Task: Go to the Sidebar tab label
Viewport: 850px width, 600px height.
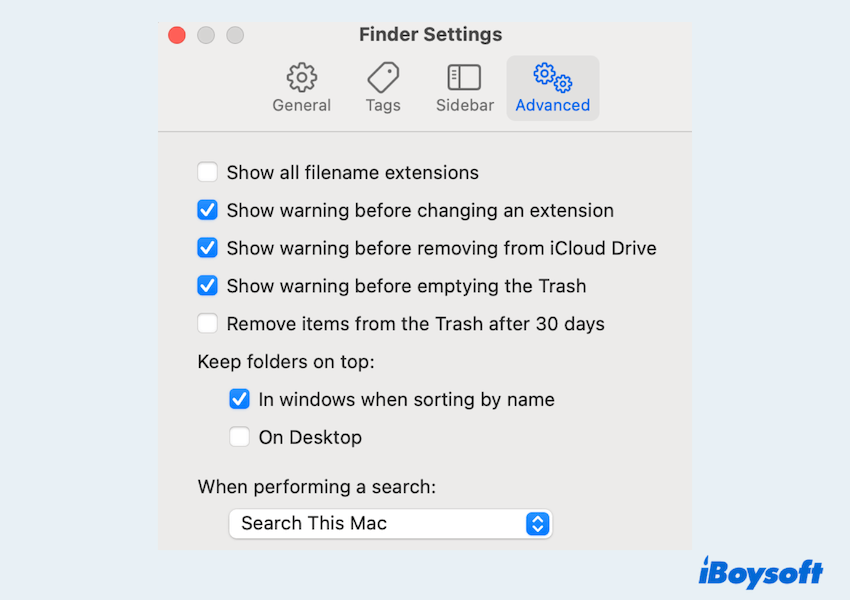Action: [464, 105]
